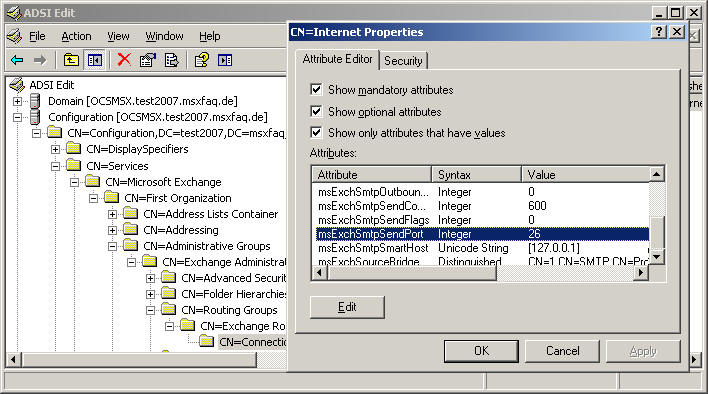Click the red Delete toolbar icon
The width and height of the screenshot is (708, 394).
click(124, 60)
